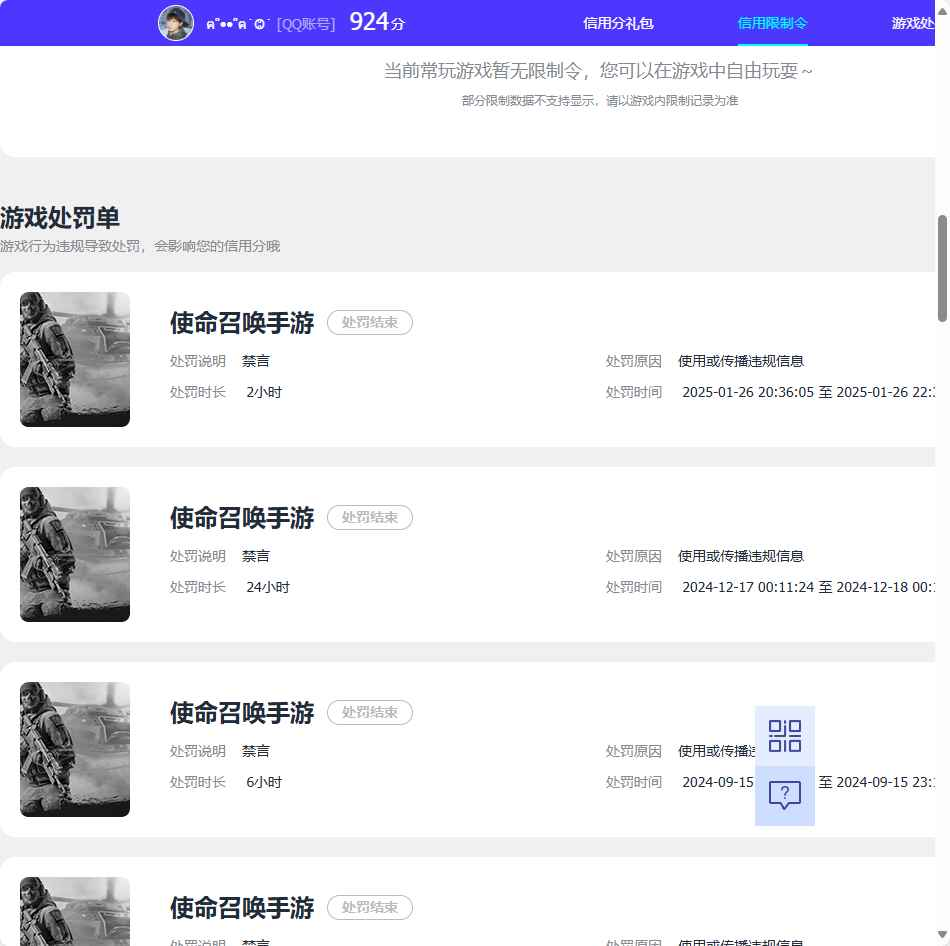Click the vertical scrollbar thumb
Viewport: 950px width, 946px height.
[x=942, y=268]
